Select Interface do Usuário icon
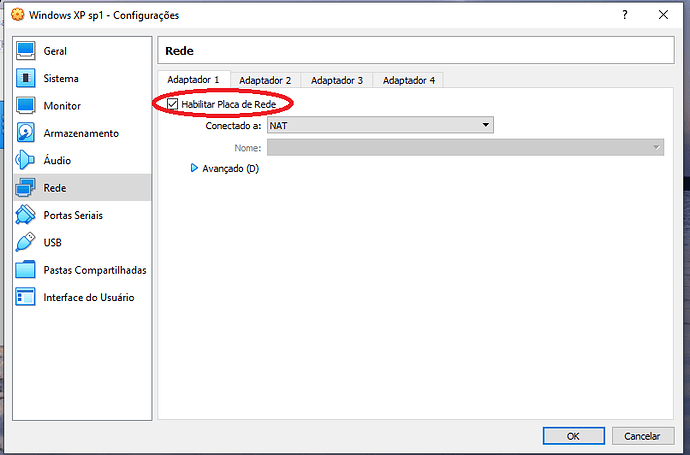This screenshot has width=690, height=455. [26, 297]
